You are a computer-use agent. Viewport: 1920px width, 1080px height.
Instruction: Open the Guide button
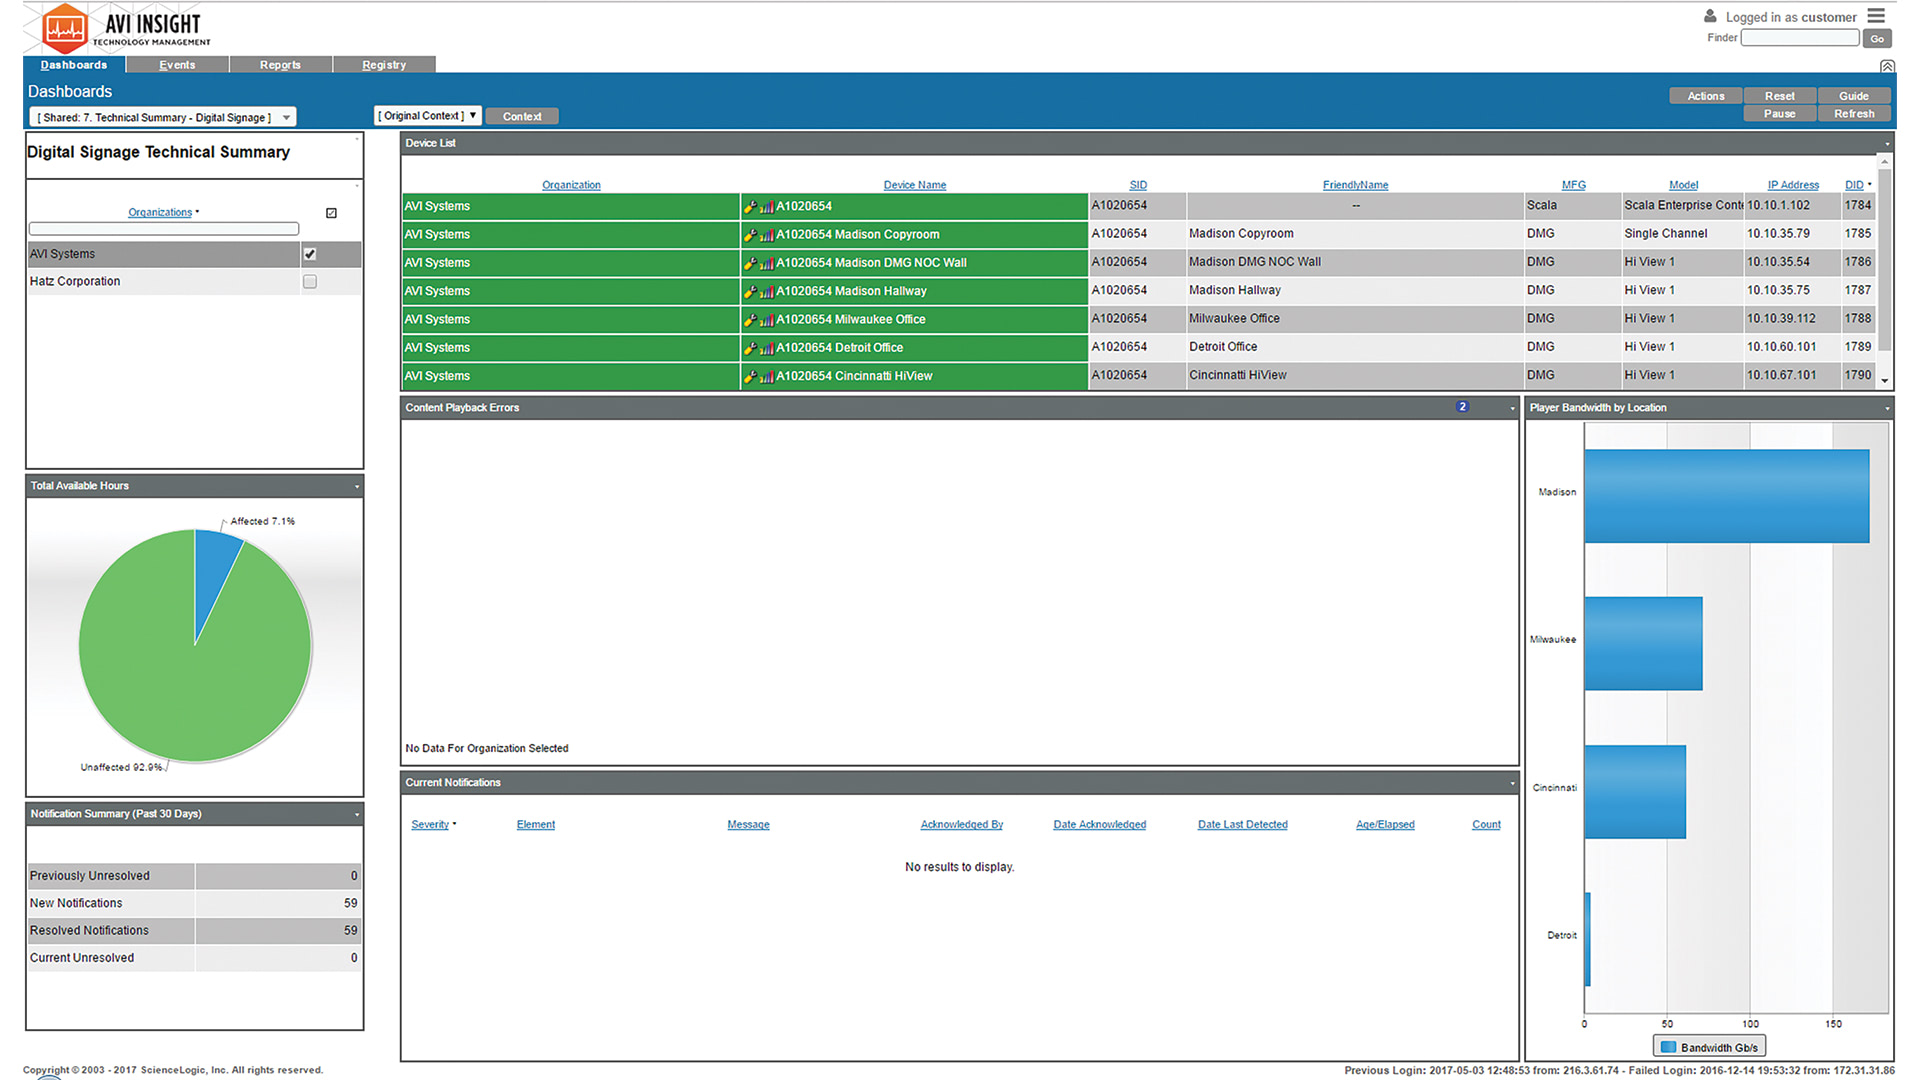click(x=1854, y=96)
